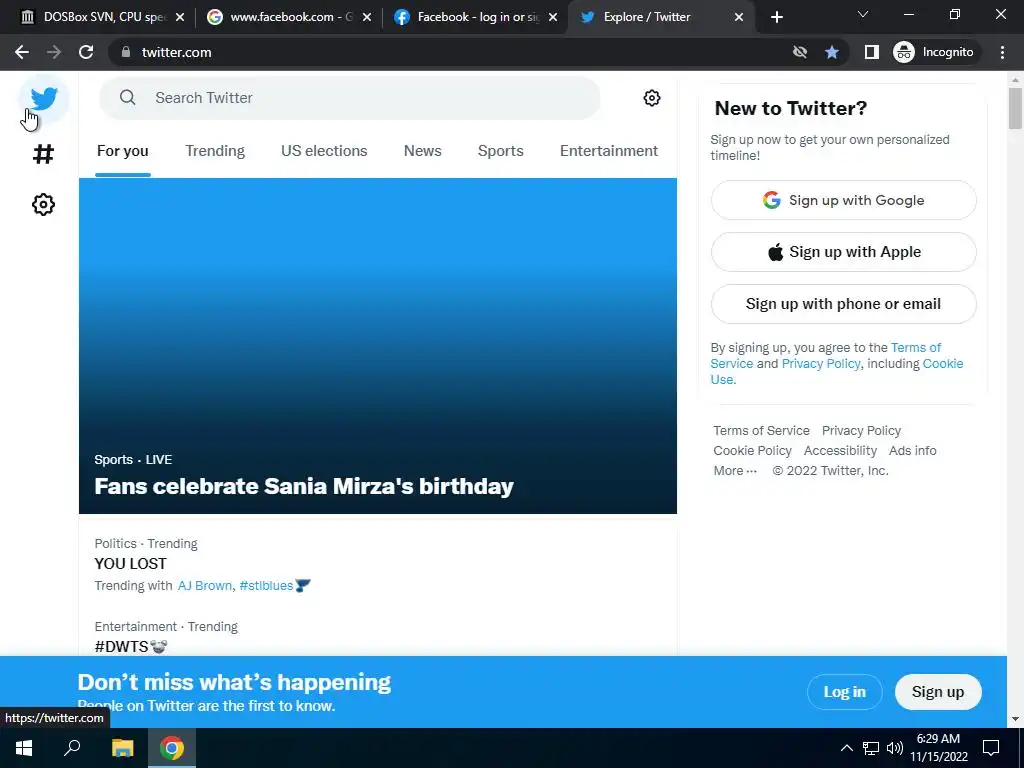Click the Sign up button in banner
Viewport: 1024px width, 768px height.
(938, 692)
